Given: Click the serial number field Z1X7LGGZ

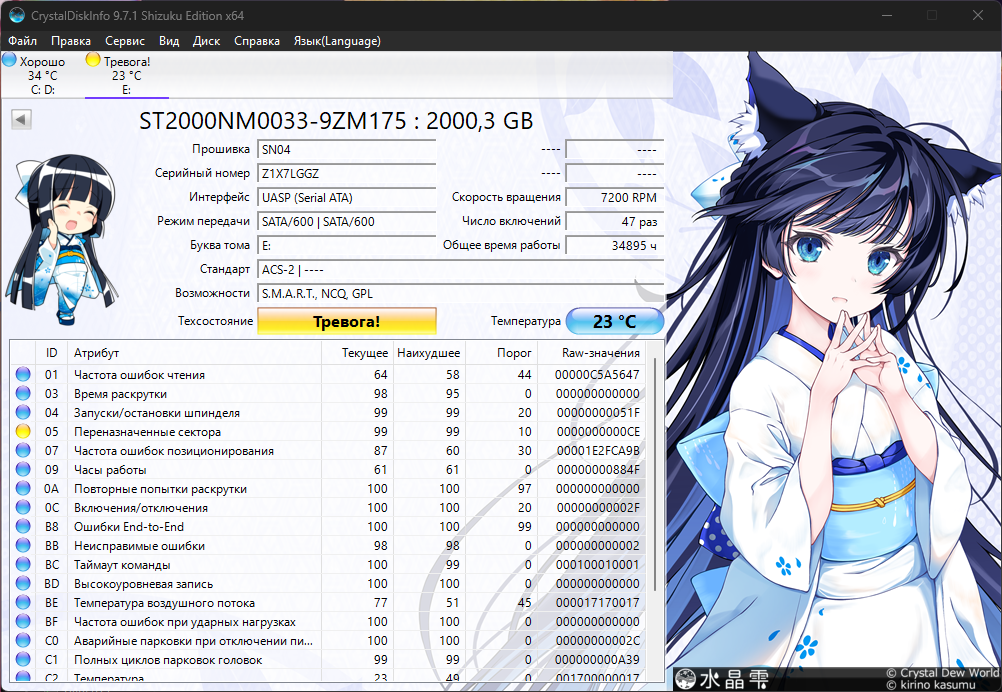Looking at the screenshot, I should pos(346,173).
